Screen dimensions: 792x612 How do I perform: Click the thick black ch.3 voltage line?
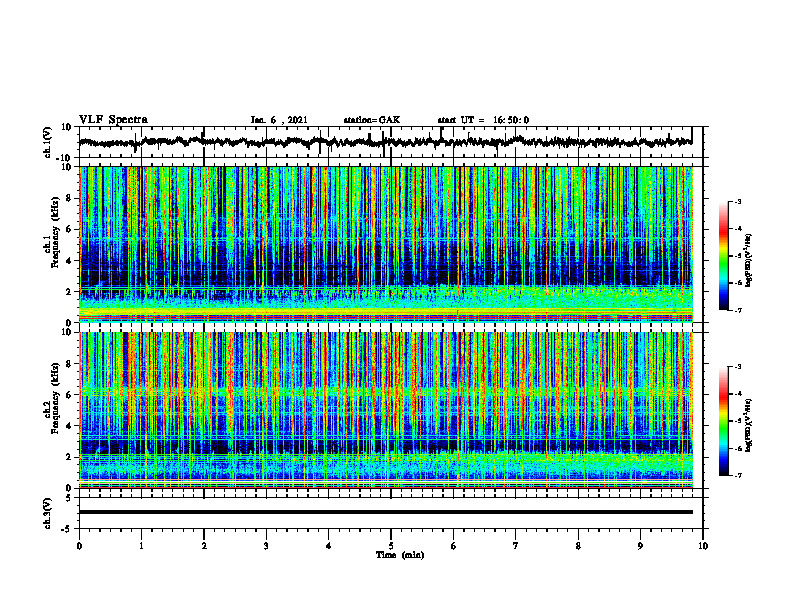[x=386, y=512]
